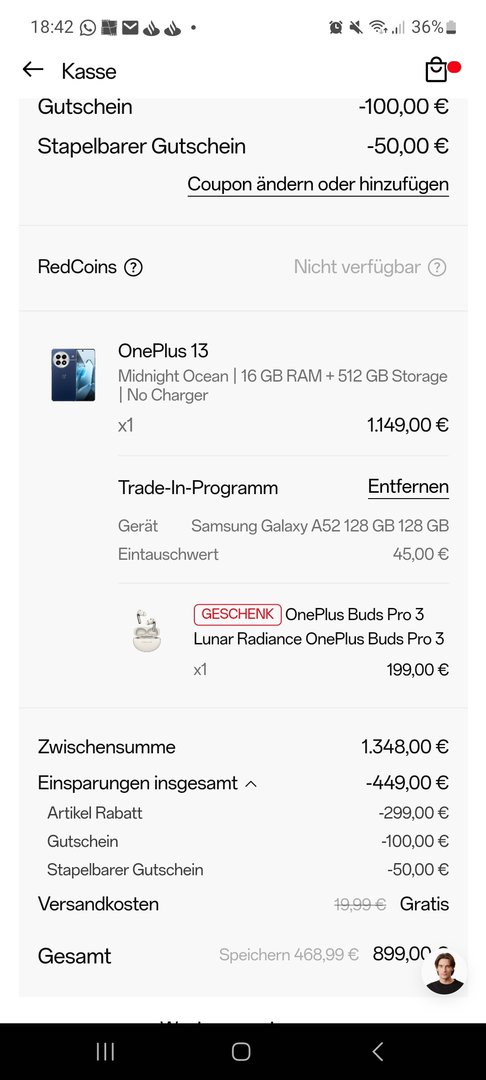Open the mail notification icon in status bar
Image resolution: width=486 pixels, height=1080 pixels.
click(130, 28)
